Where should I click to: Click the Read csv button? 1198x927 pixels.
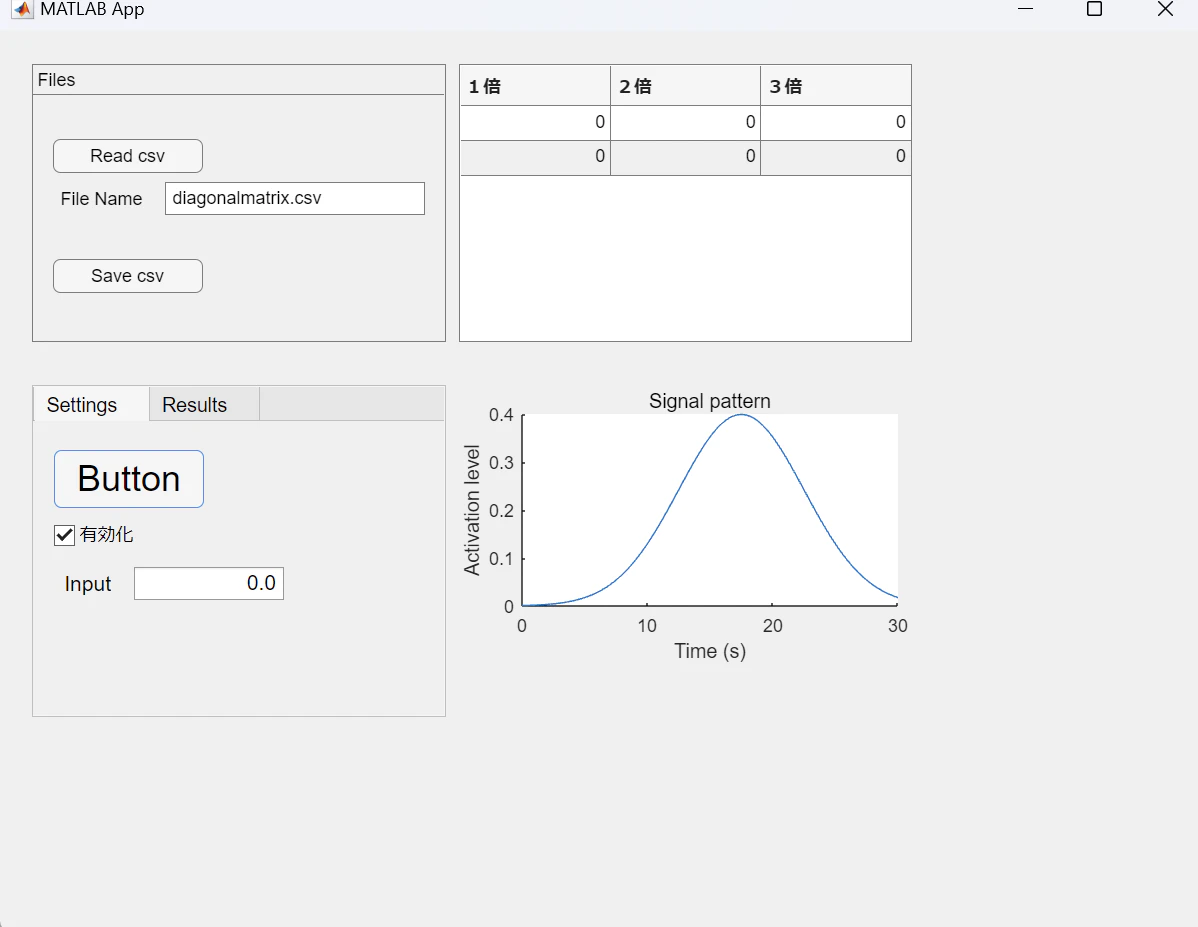coord(128,156)
